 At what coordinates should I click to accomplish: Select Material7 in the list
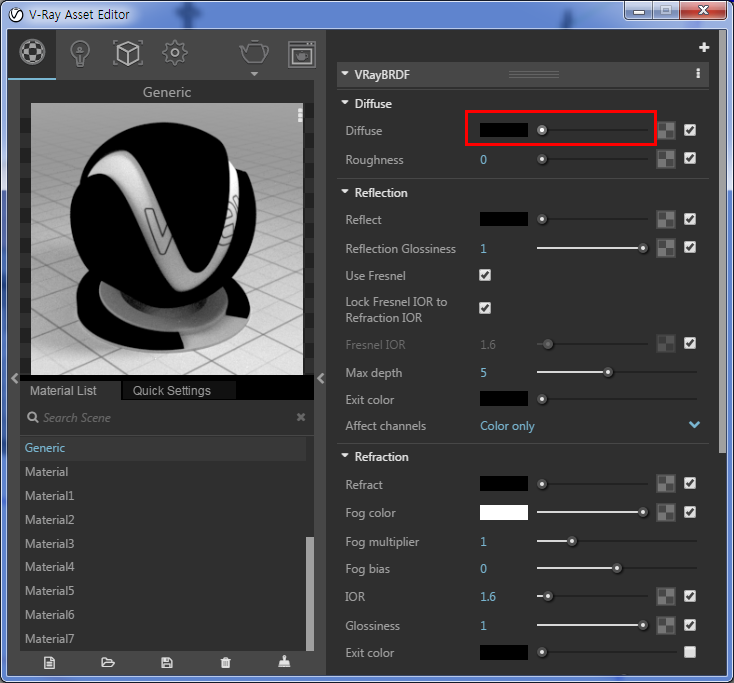163,639
